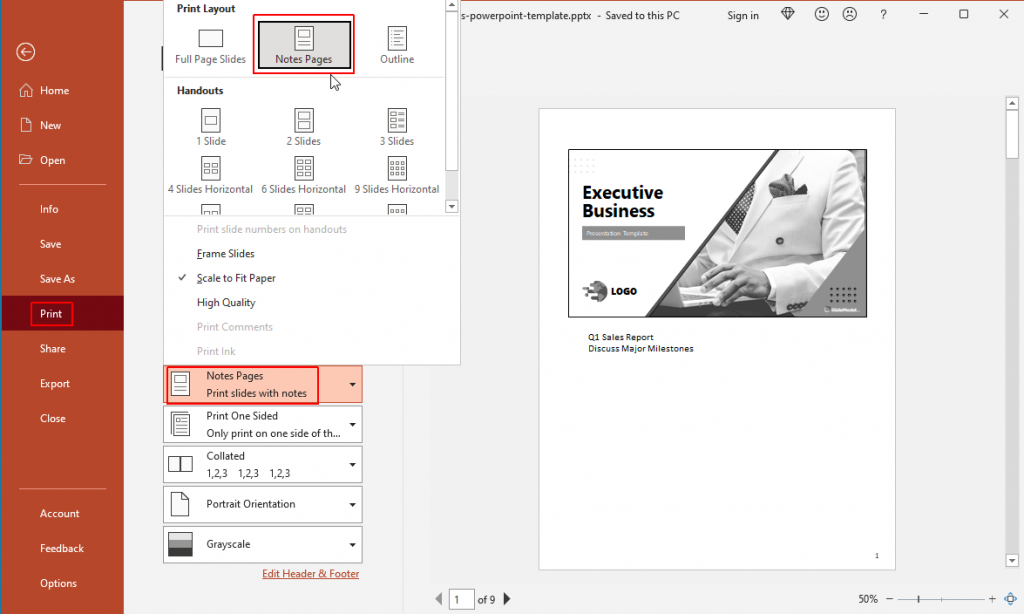Image resolution: width=1024 pixels, height=614 pixels.
Task: Click Close in the sidebar
Action: 62,419
